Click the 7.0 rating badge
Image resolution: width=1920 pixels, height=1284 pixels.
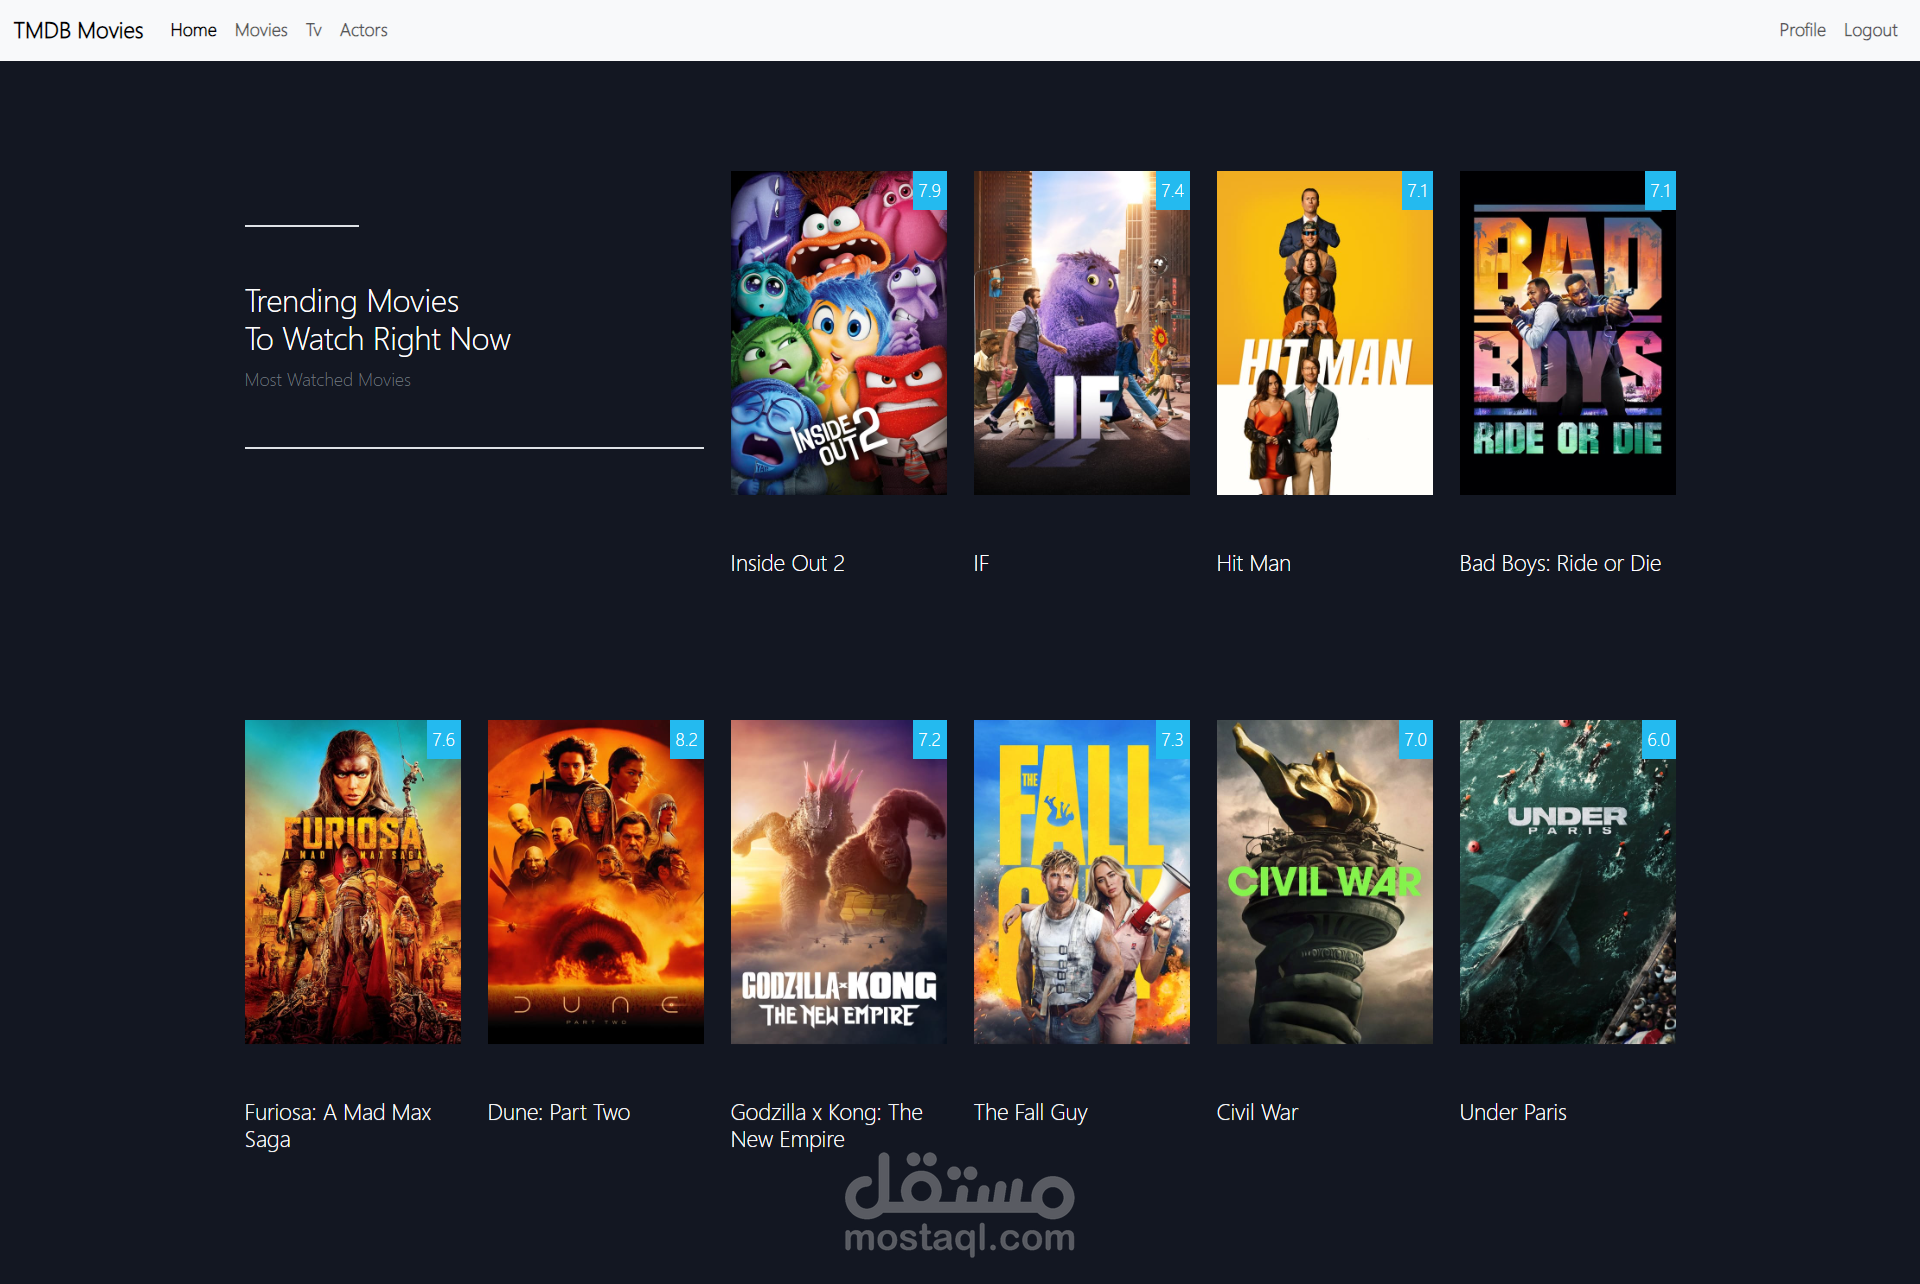(x=1415, y=739)
